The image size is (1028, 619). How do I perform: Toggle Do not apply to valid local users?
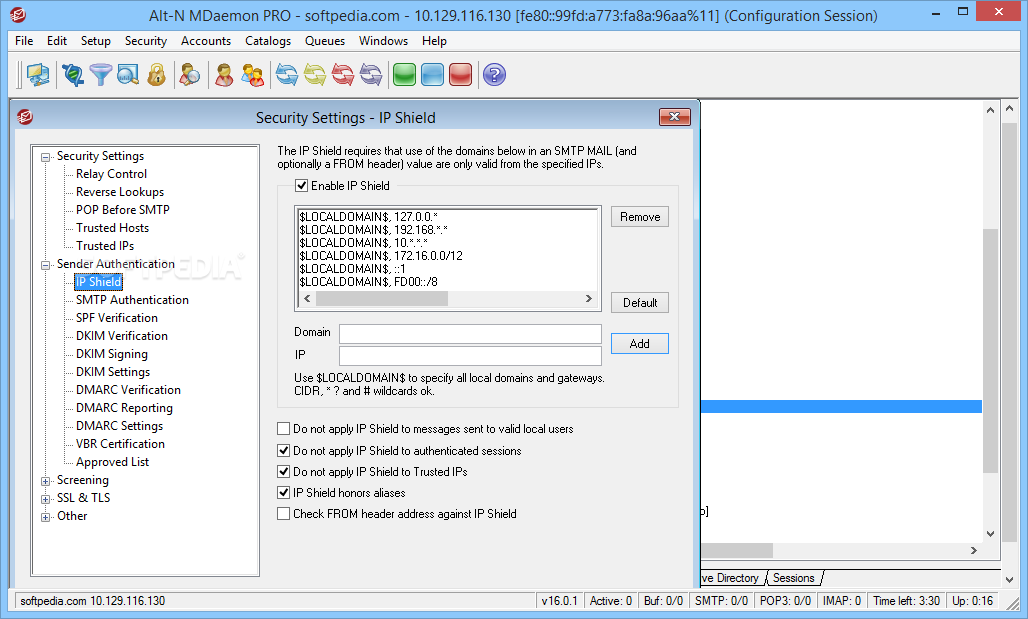[283, 429]
